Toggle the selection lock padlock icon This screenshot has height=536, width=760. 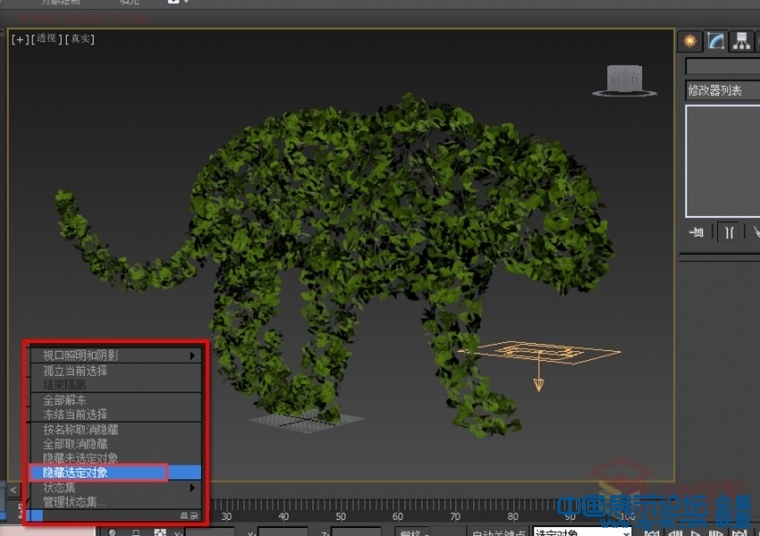click(x=136, y=533)
